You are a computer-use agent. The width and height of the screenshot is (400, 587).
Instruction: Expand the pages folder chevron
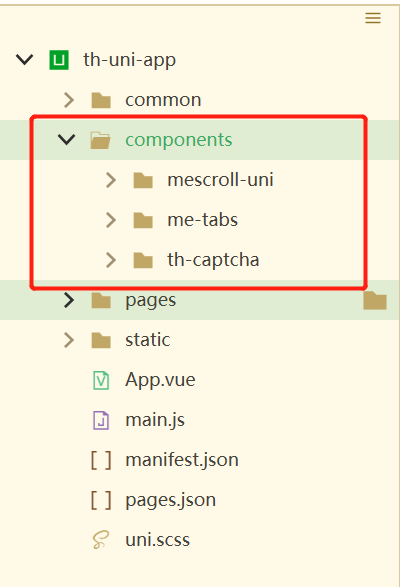pyautogui.click(x=69, y=300)
